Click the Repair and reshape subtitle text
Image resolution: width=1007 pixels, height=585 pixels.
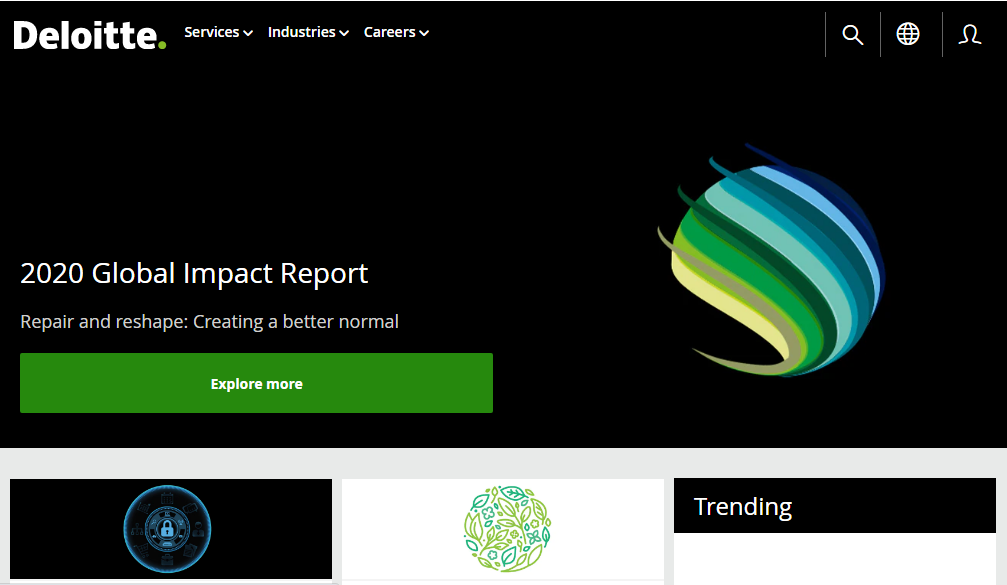coord(209,321)
